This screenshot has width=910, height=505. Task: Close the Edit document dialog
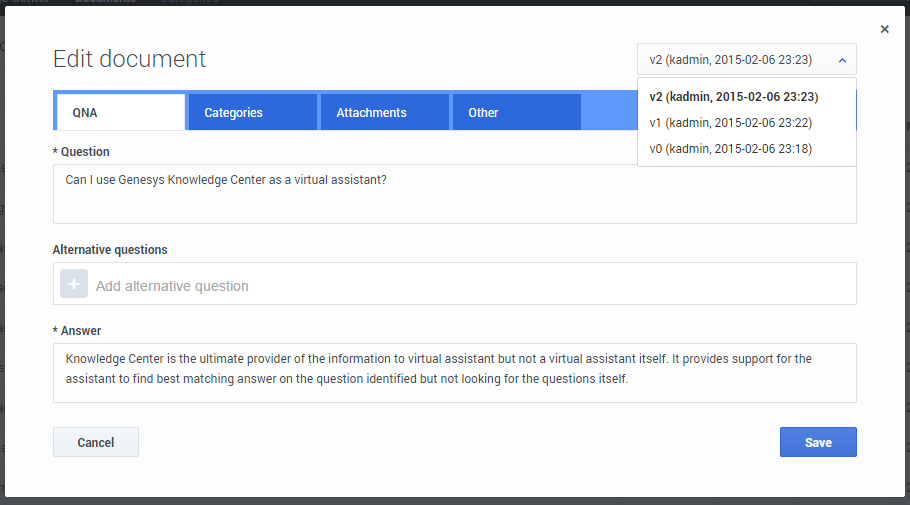click(x=884, y=30)
